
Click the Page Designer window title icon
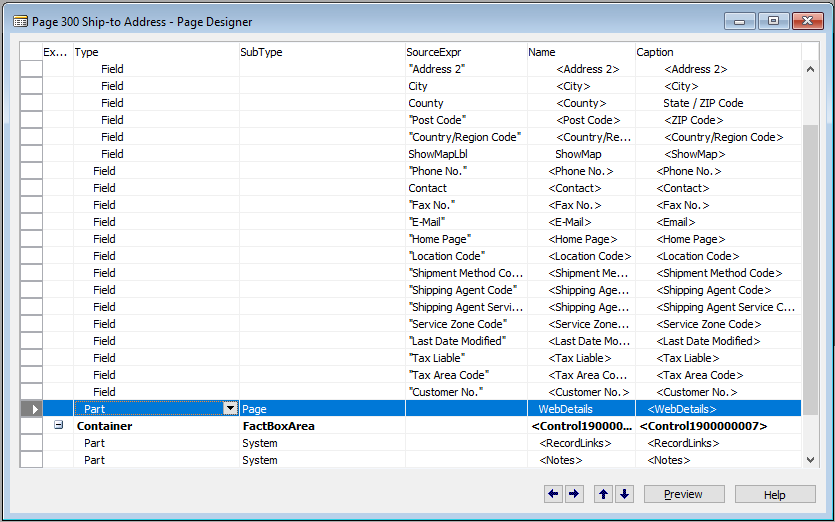pos(20,21)
